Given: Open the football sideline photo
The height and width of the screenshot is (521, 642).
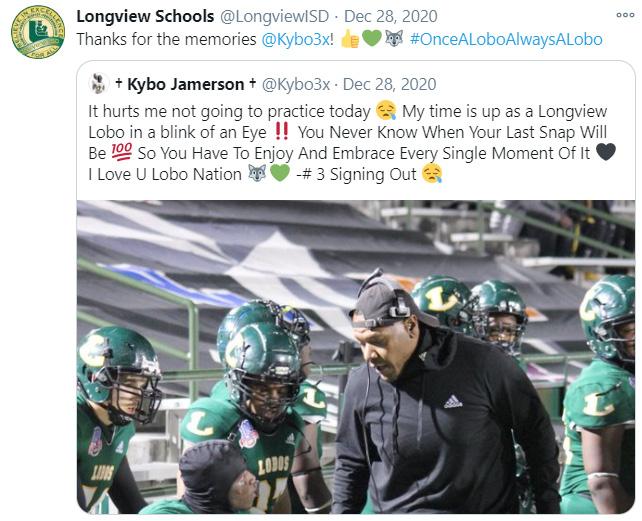Looking at the screenshot, I should click(x=356, y=357).
